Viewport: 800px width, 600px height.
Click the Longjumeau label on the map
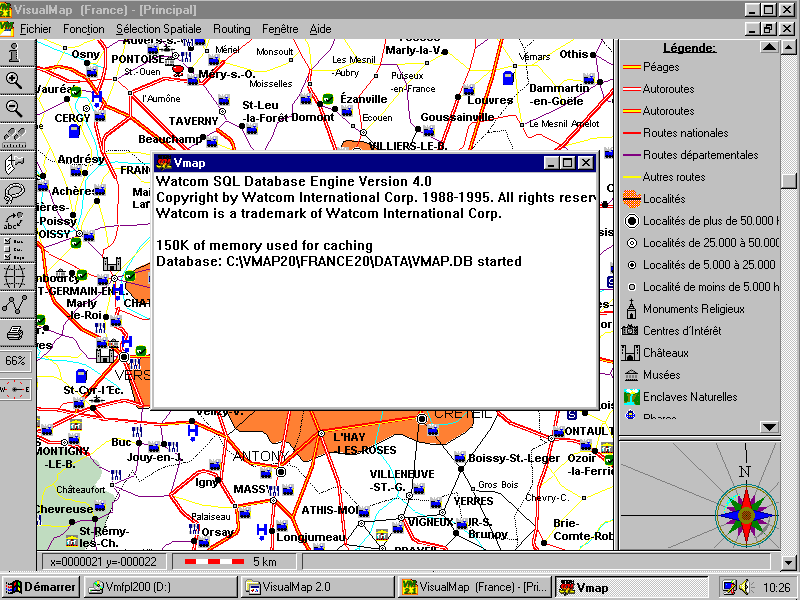[311, 537]
